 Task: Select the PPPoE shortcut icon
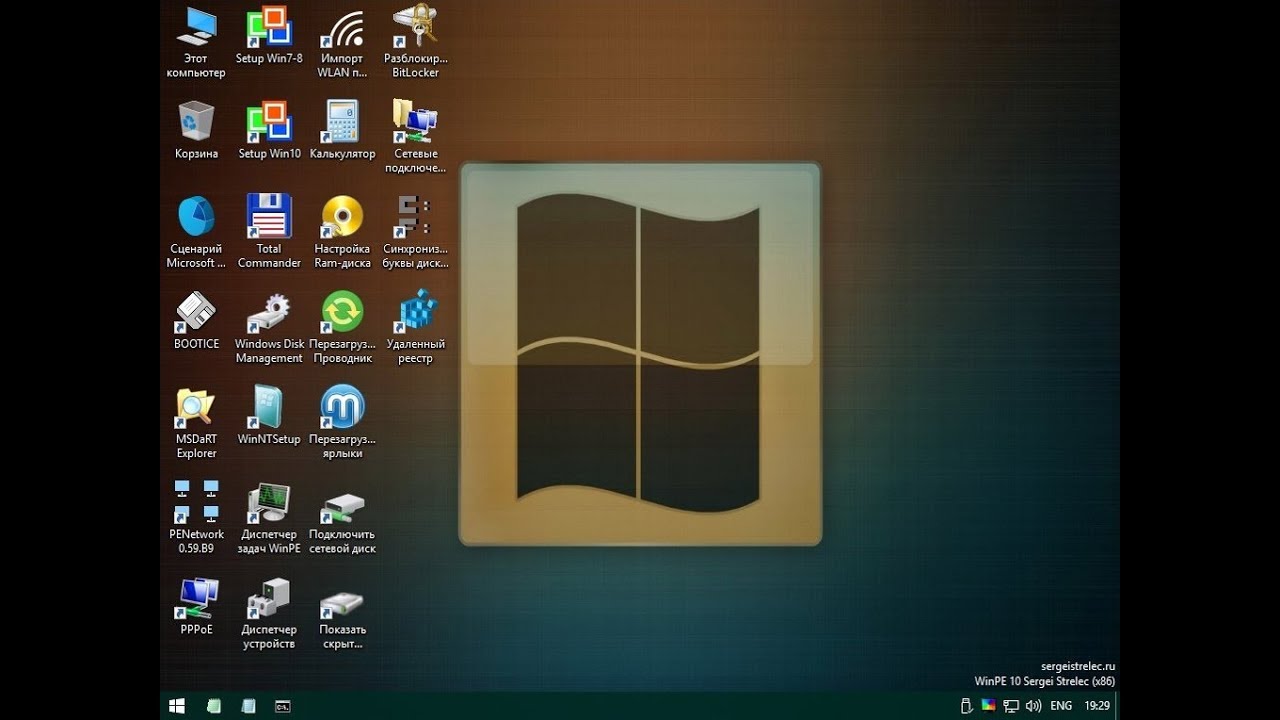[196, 606]
